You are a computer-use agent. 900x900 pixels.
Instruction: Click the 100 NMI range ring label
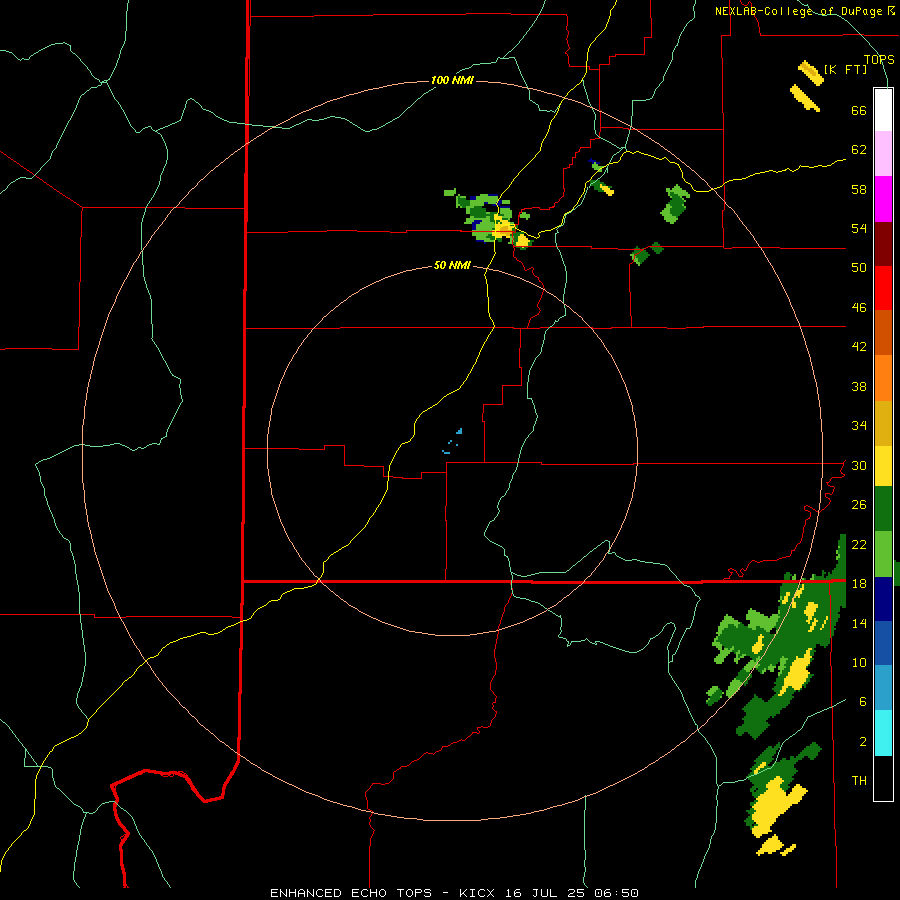tap(452, 80)
